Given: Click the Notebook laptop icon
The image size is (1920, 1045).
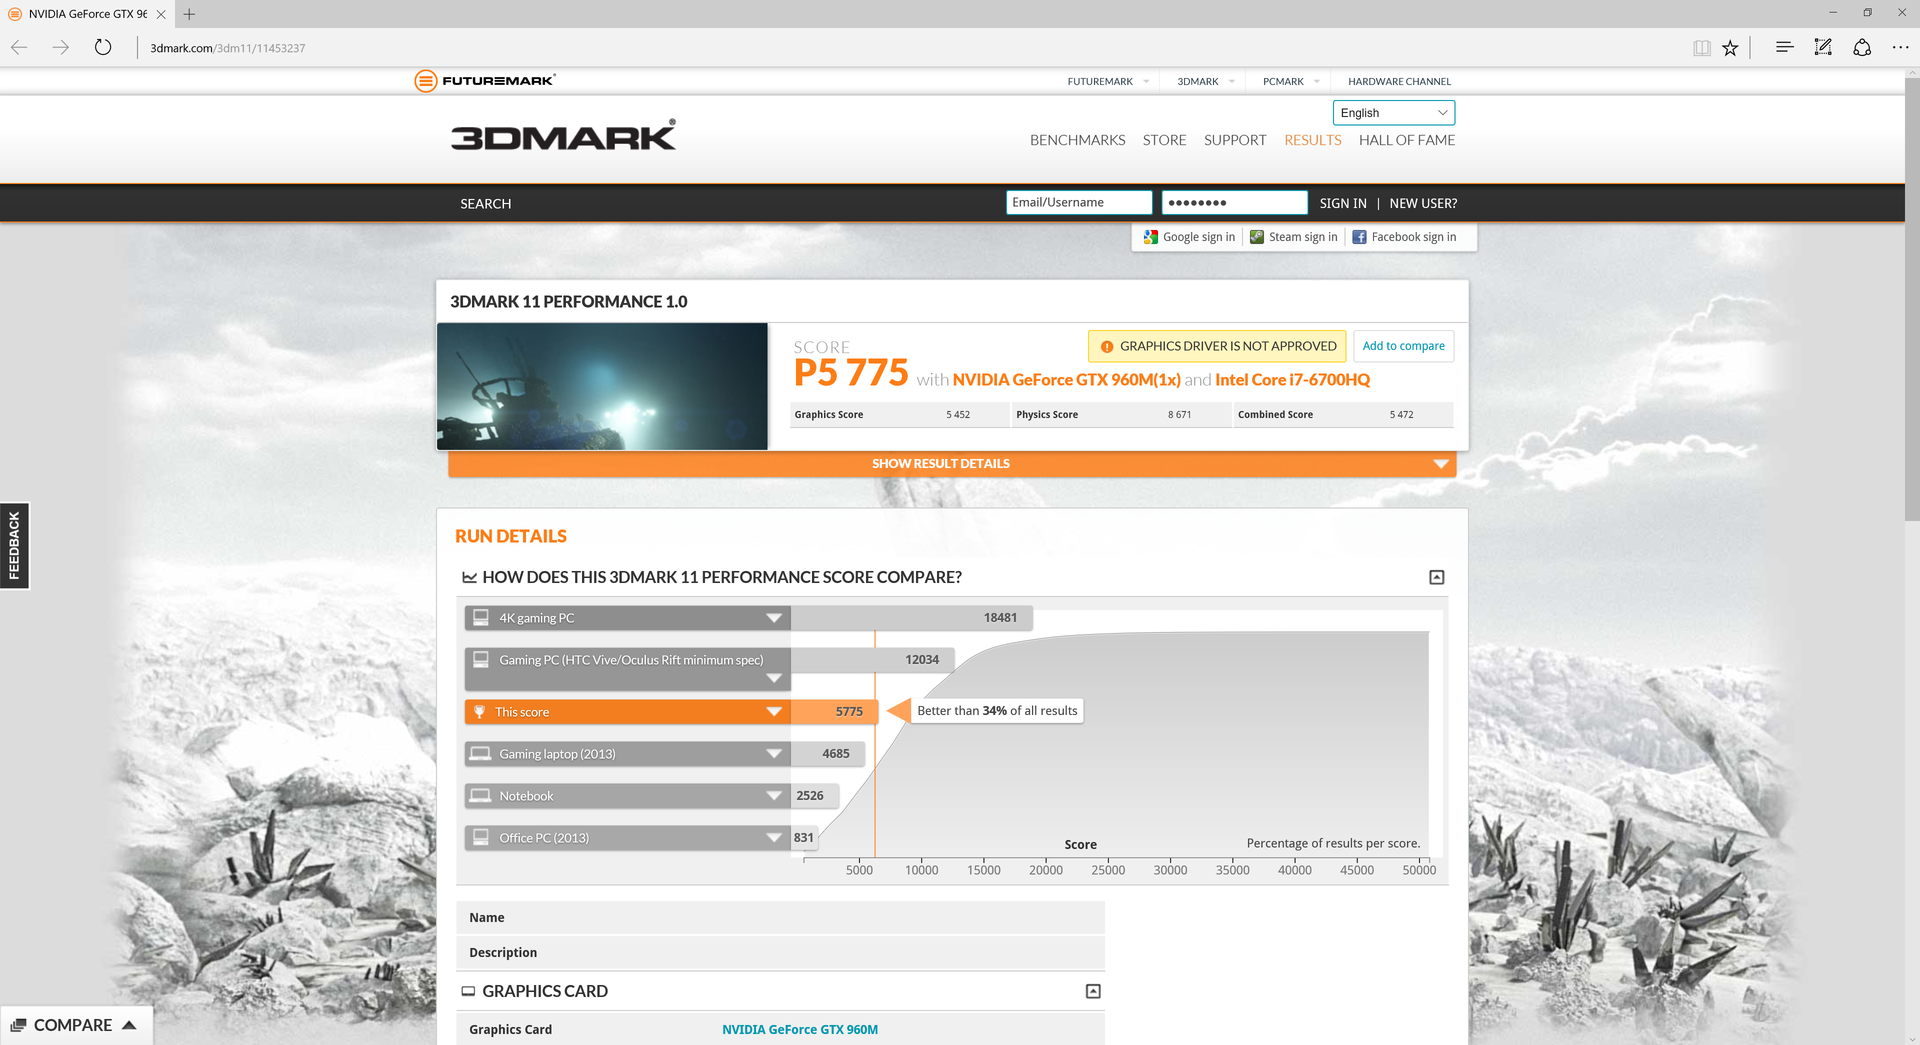Looking at the screenshot, I should click(x=481, y=796).
